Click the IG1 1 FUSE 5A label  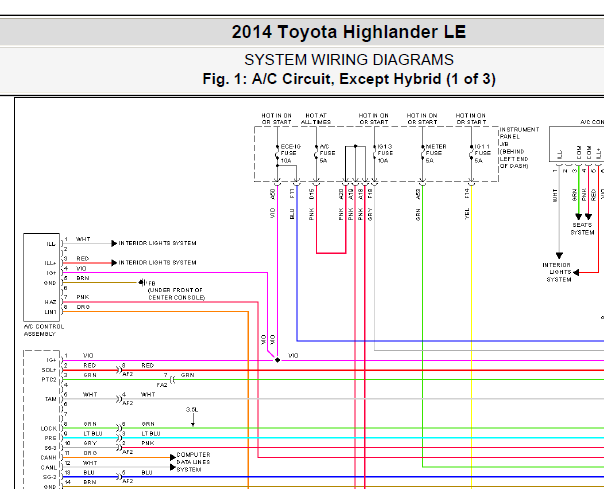482,153
